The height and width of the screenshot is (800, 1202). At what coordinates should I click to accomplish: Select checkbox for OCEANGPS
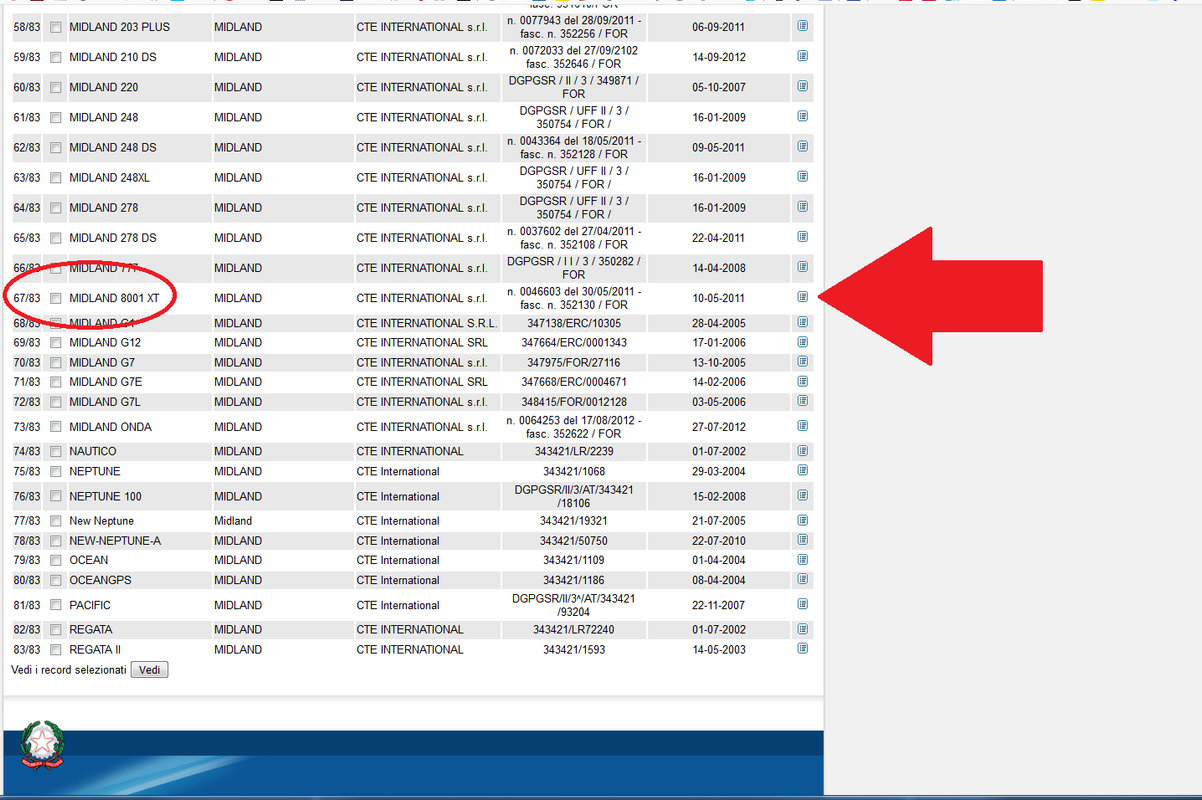[x=56, y=580]
